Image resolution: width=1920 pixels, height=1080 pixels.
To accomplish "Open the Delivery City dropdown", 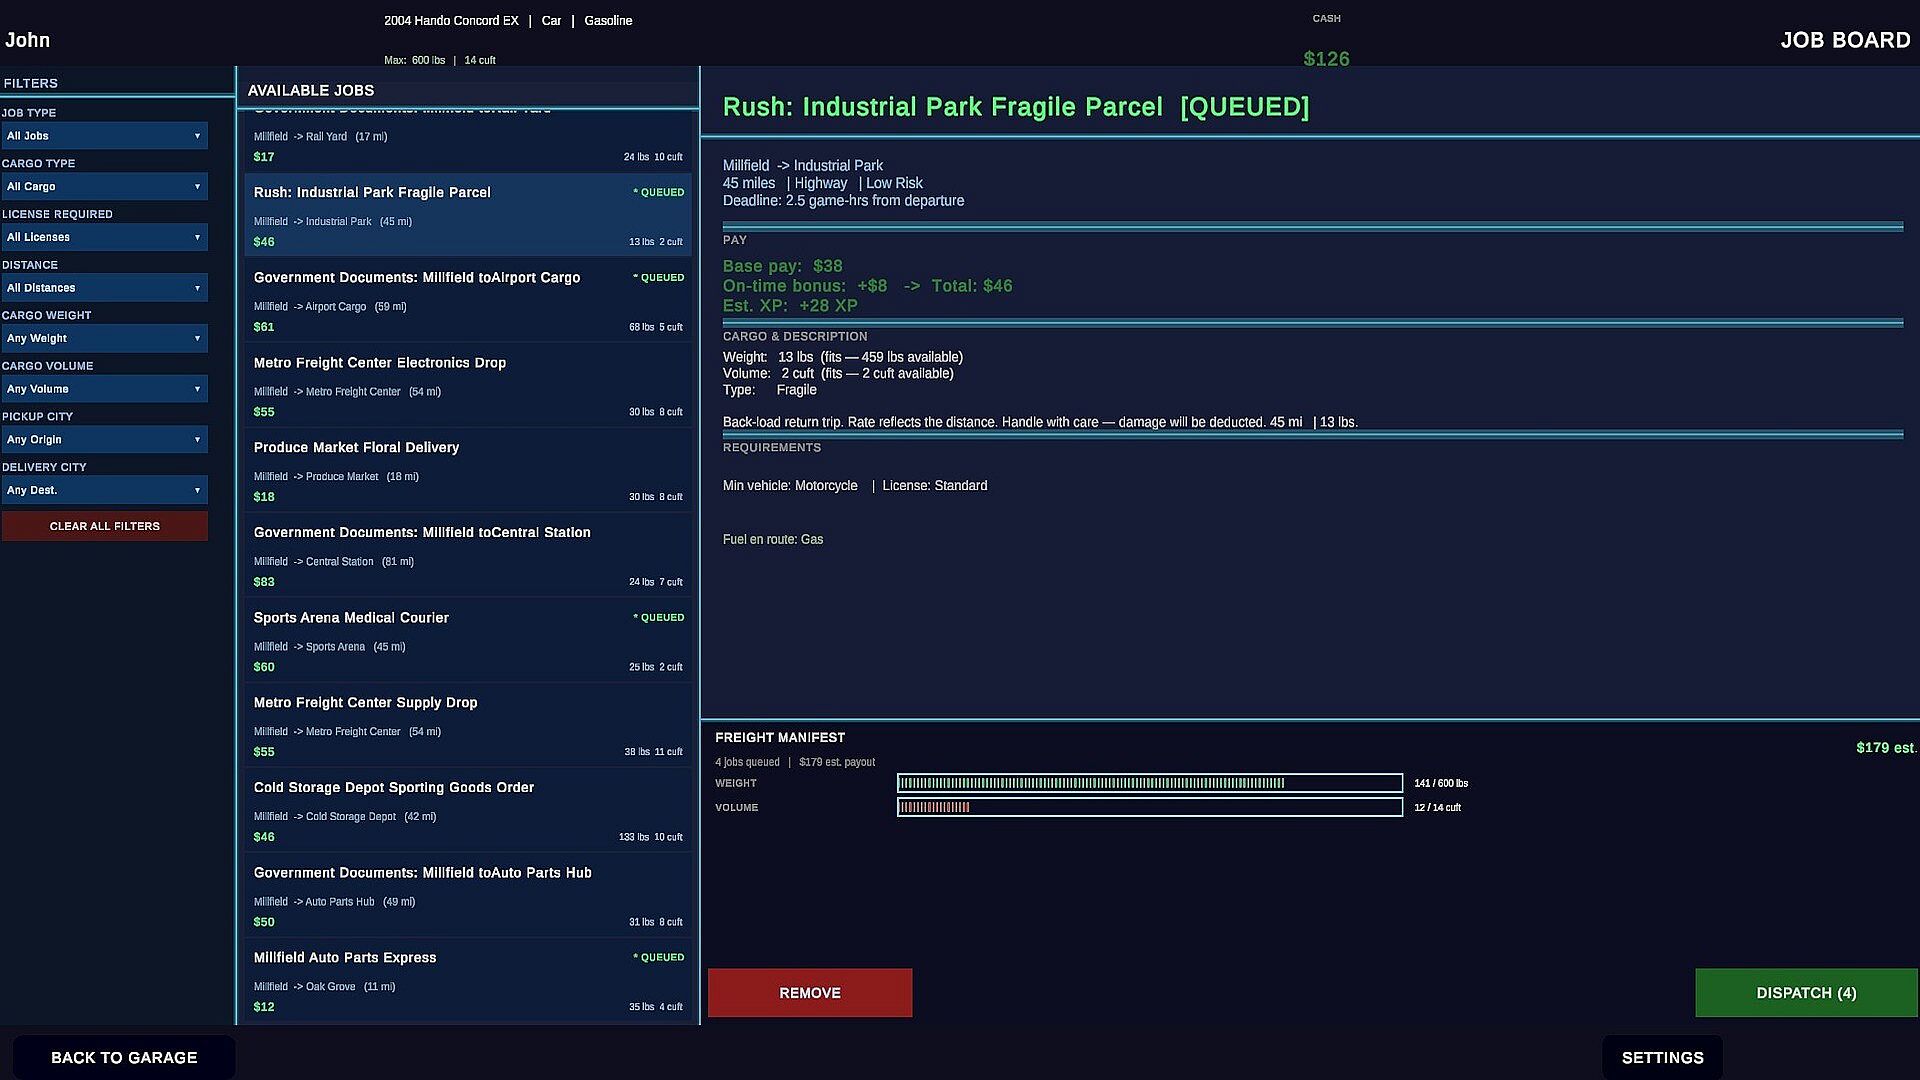I will 104,490.
